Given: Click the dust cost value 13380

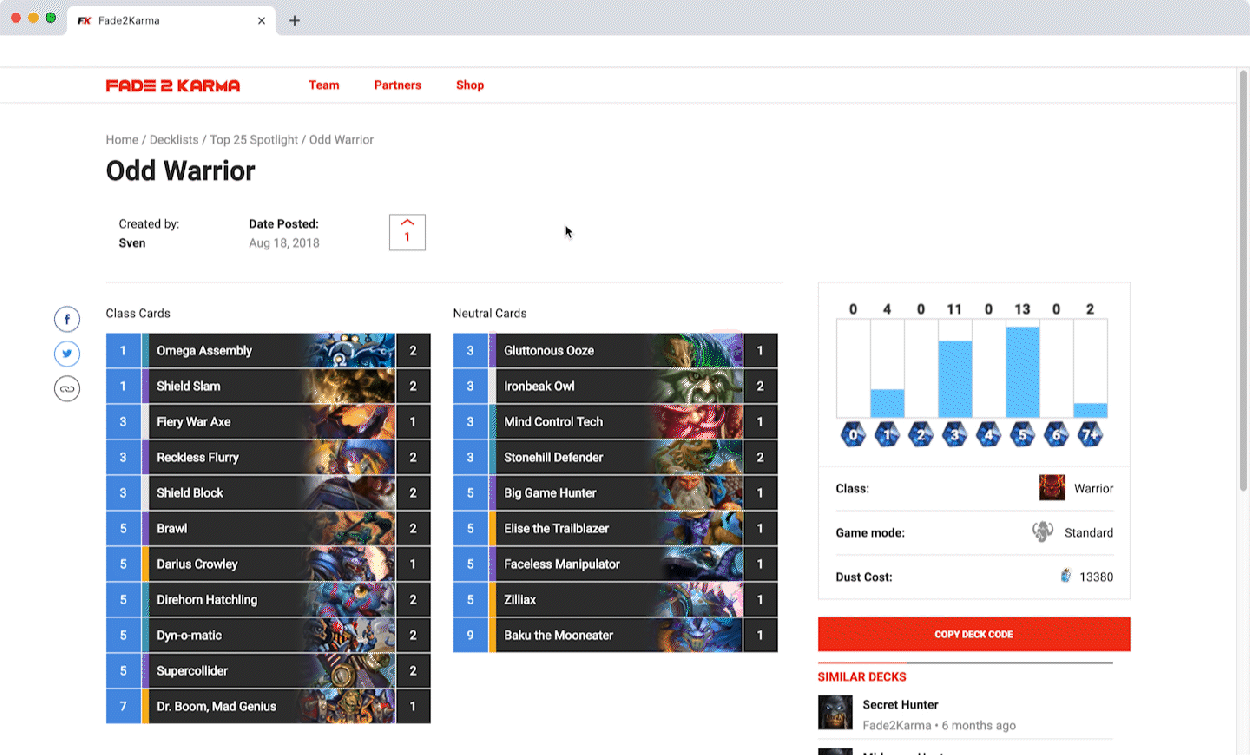Looking at the screenshot, I should [1096, 577].
